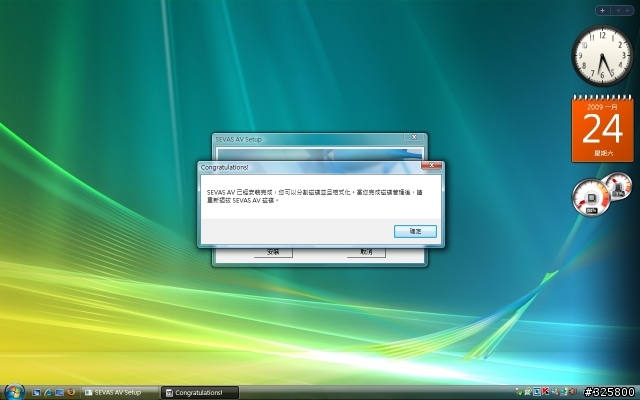
Task: Click the SEVAS AV Setup title text
Action: (x=239, y=139)
